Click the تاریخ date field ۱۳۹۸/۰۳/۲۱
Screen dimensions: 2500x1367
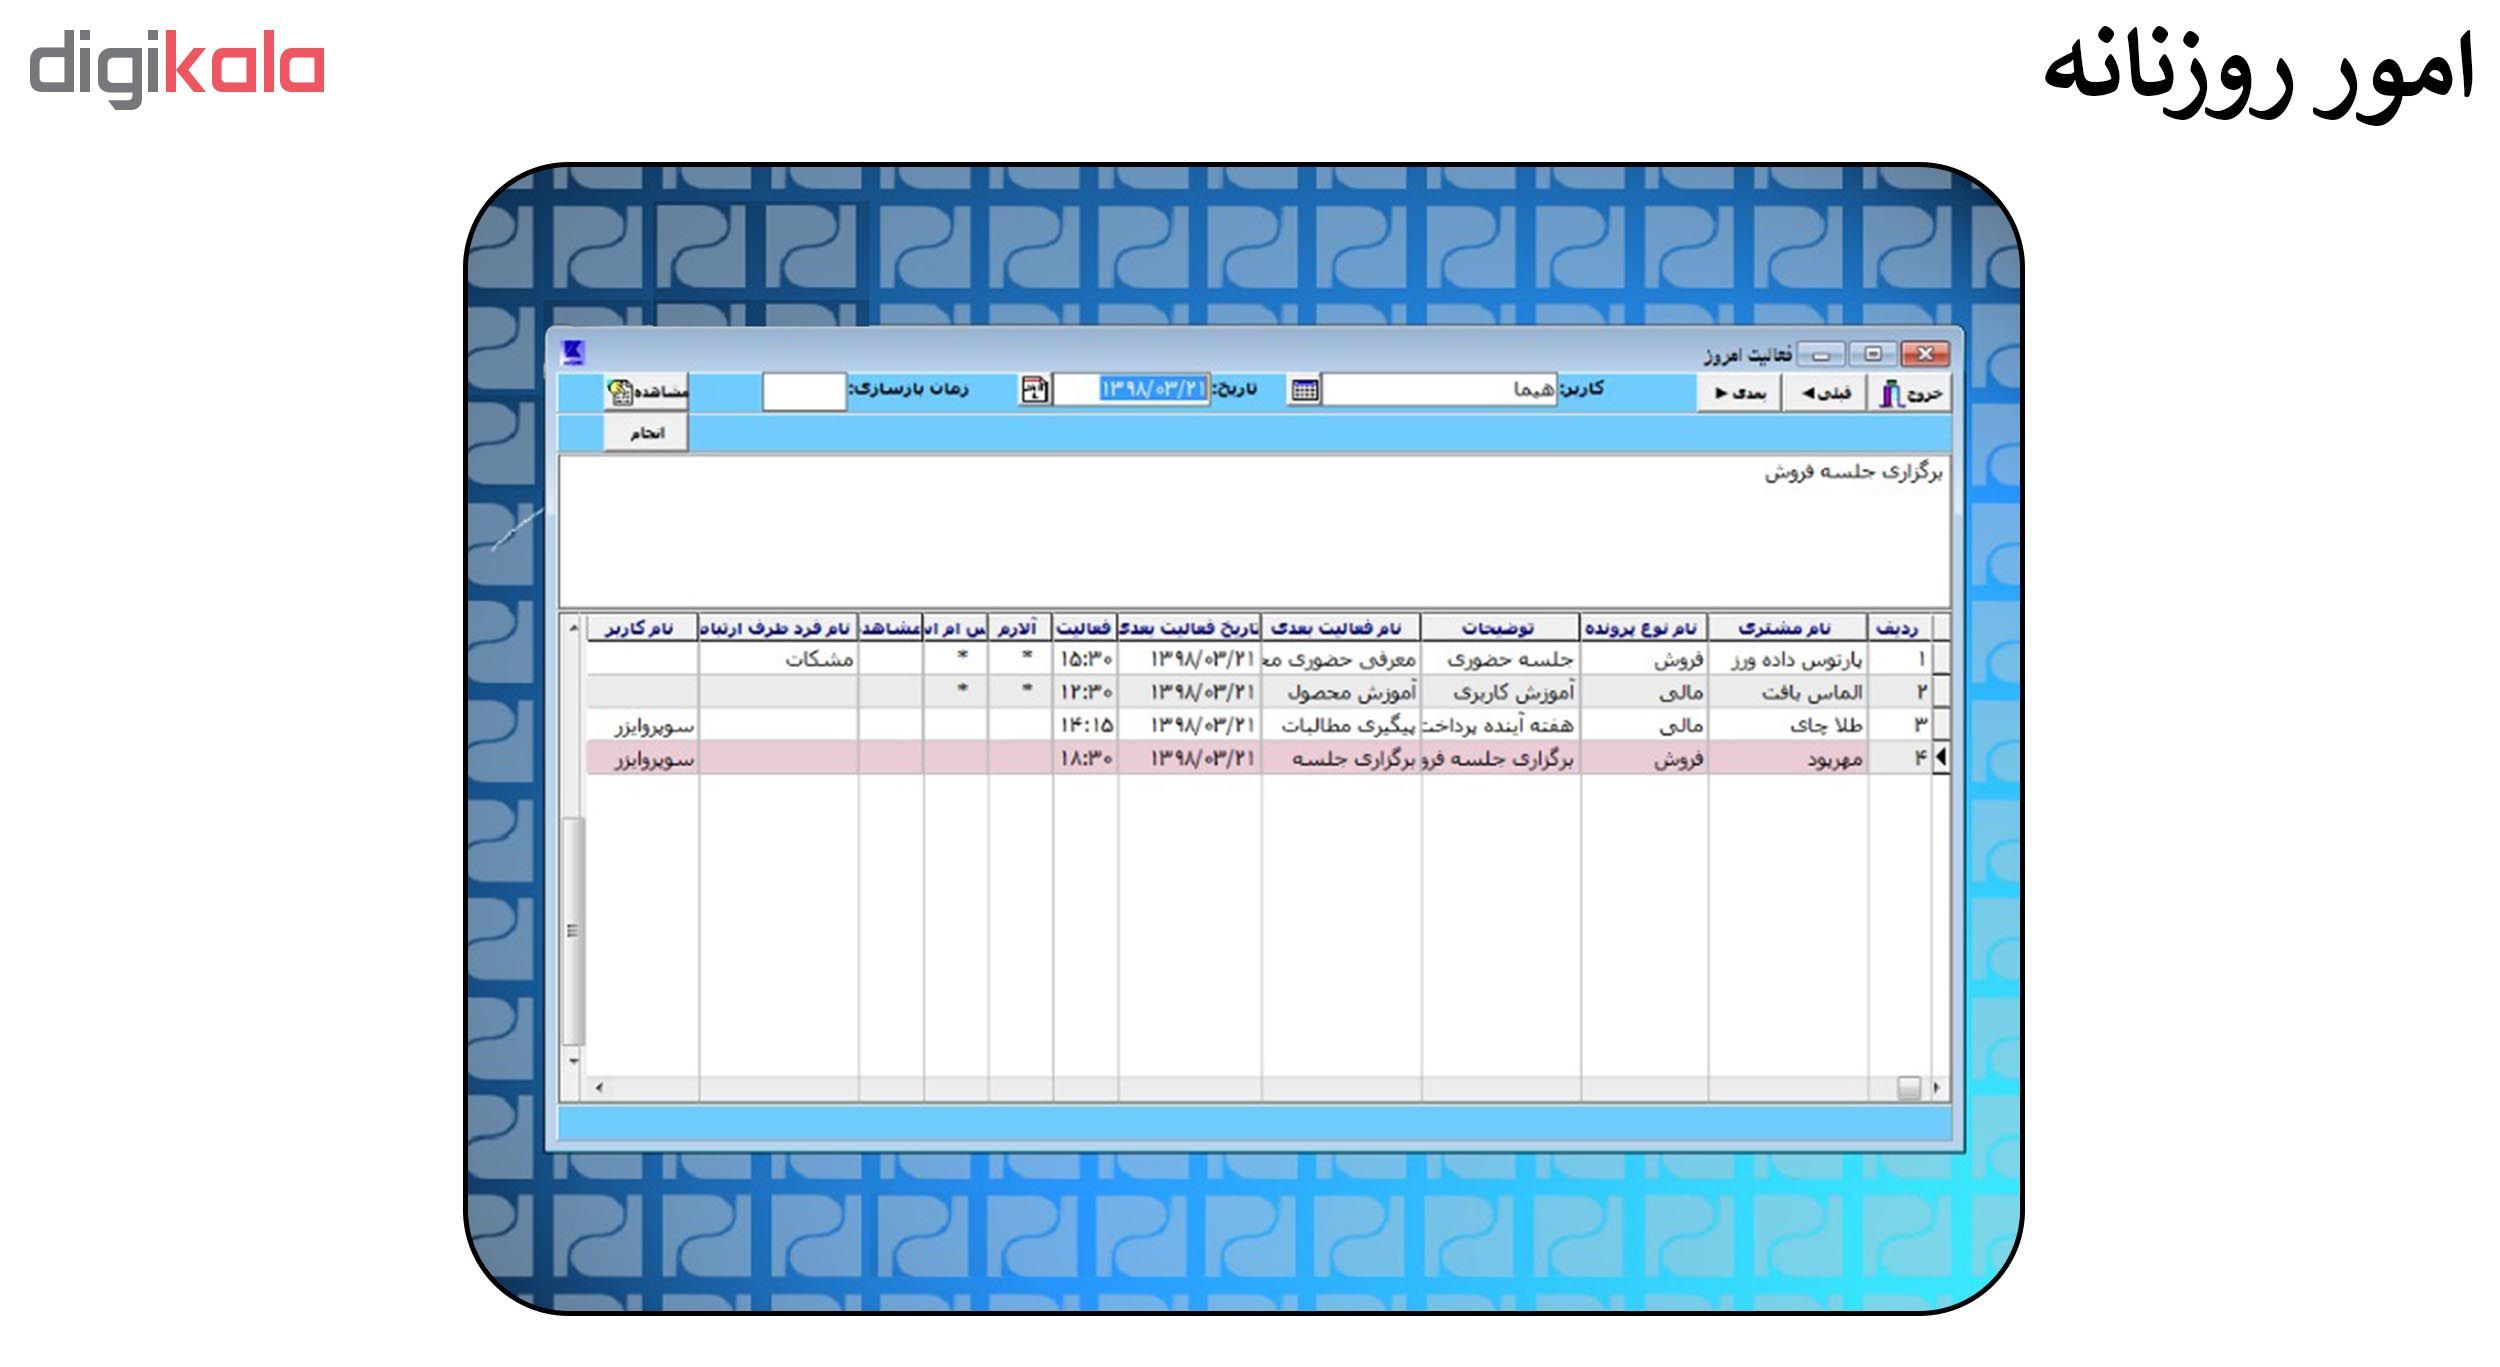(x=1132, y=390)
